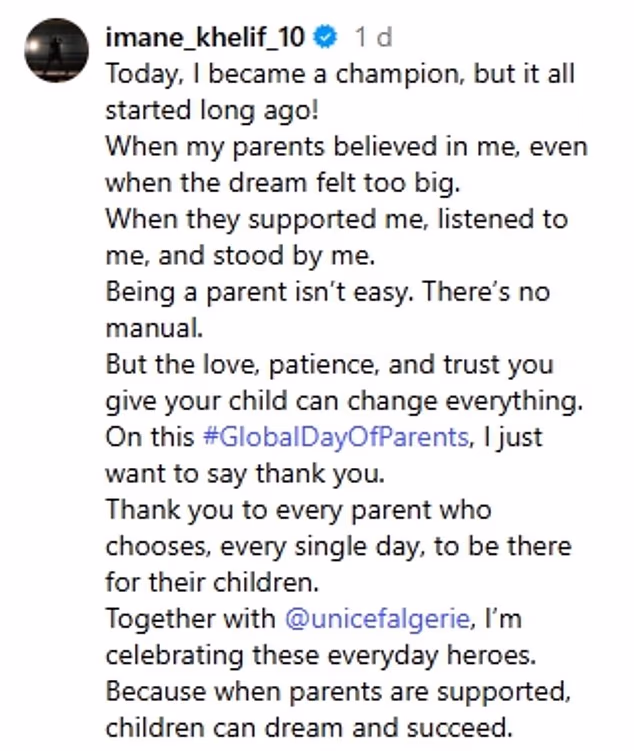Click the line 'When they supported me, listened to'
Screen dimensions: 634x751
pos(335,218)
